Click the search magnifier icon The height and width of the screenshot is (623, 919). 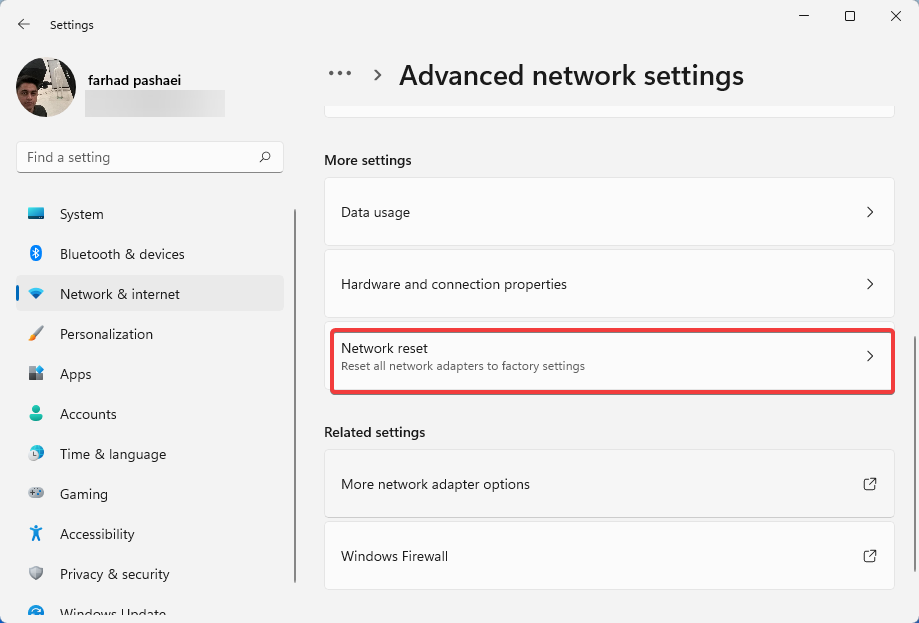265,157
